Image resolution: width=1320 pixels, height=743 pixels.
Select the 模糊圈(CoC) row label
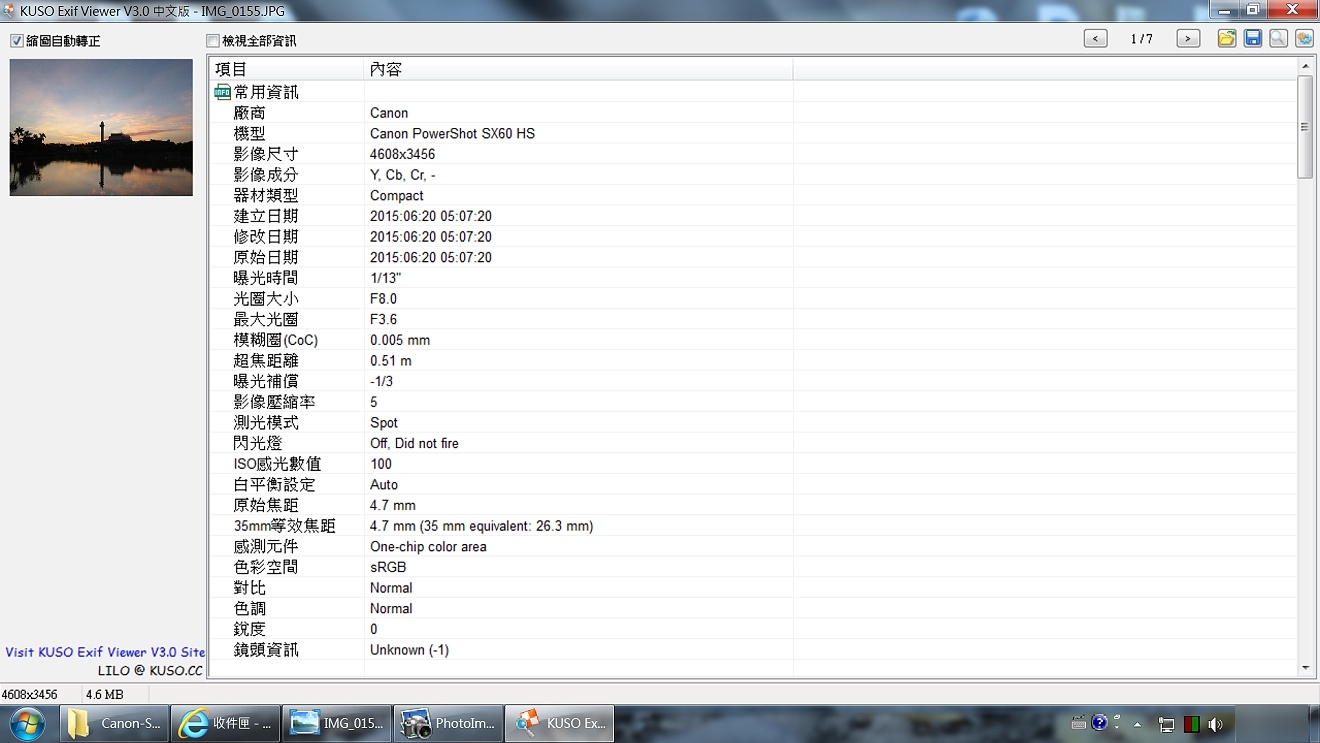click(x=276, y=340)
